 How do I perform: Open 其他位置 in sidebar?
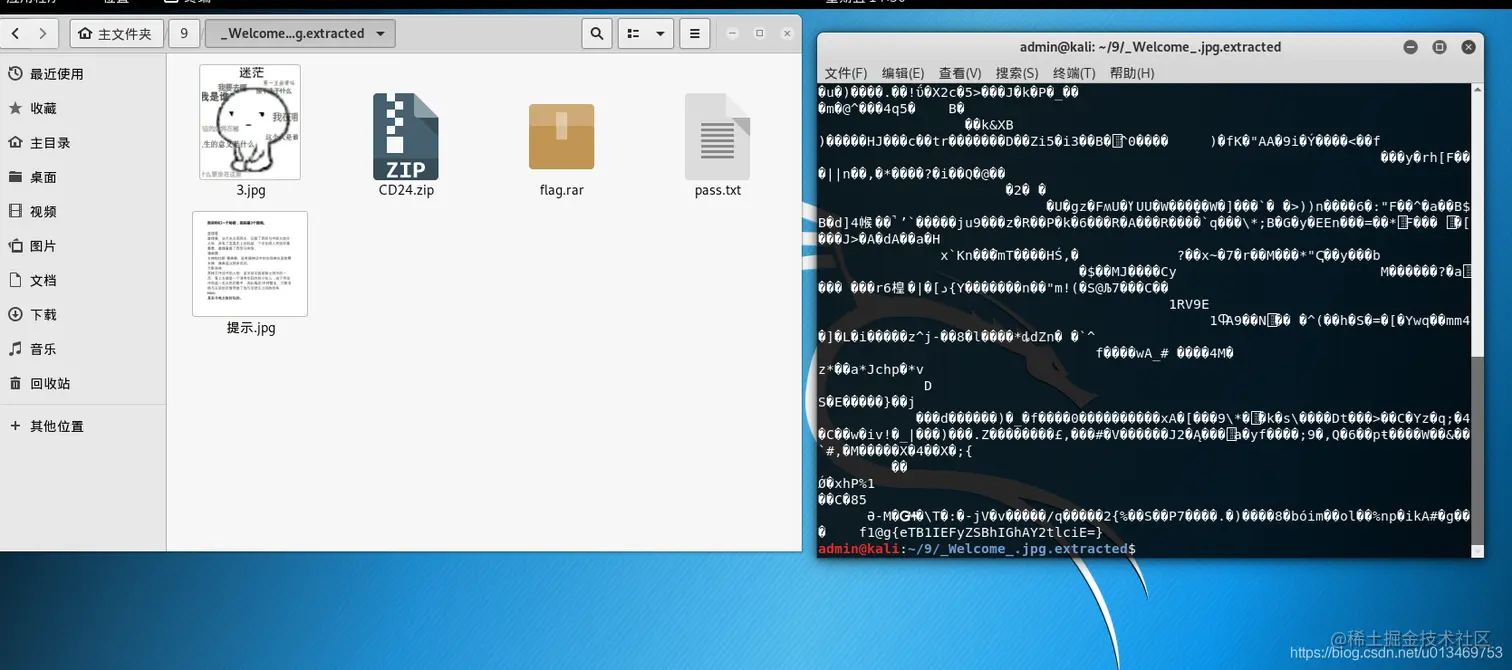coord(83,426)
